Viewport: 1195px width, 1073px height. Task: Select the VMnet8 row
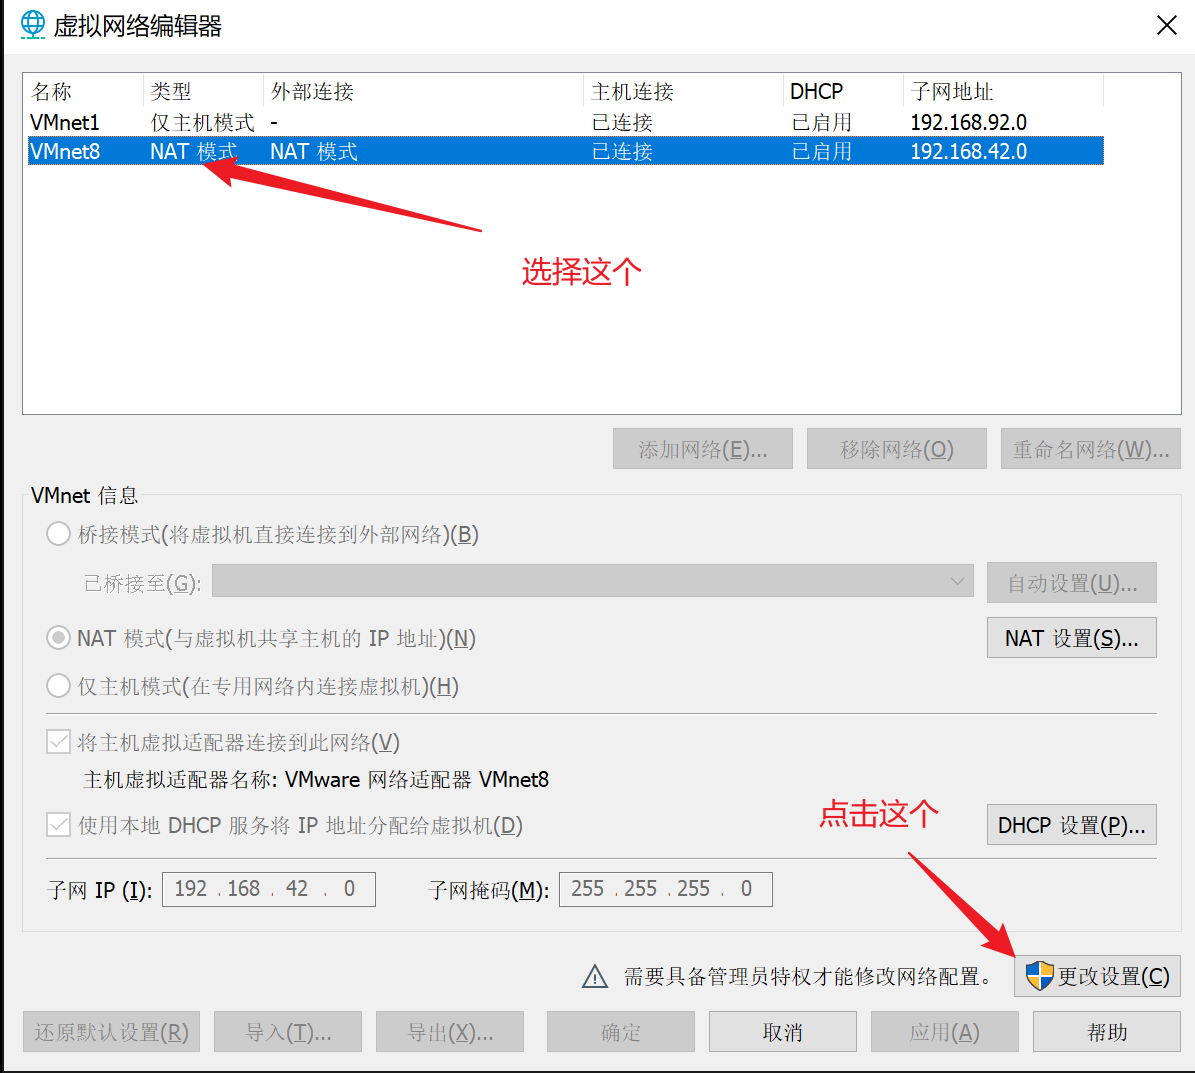coord(565,151)
